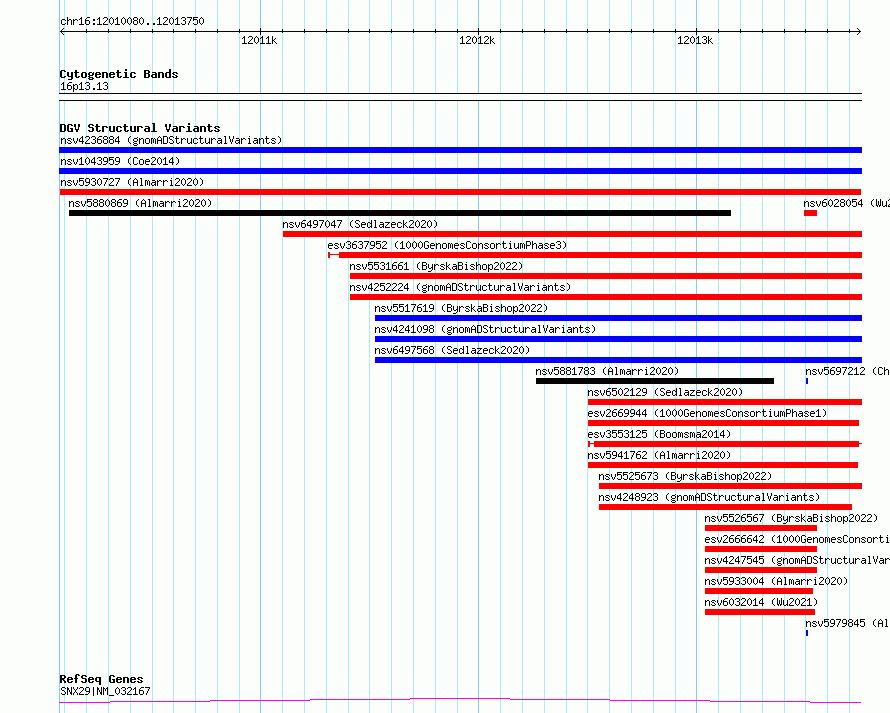Select the nsv5881783 (Almarri2020) label
890x713 pixels.
pos(607,371)
